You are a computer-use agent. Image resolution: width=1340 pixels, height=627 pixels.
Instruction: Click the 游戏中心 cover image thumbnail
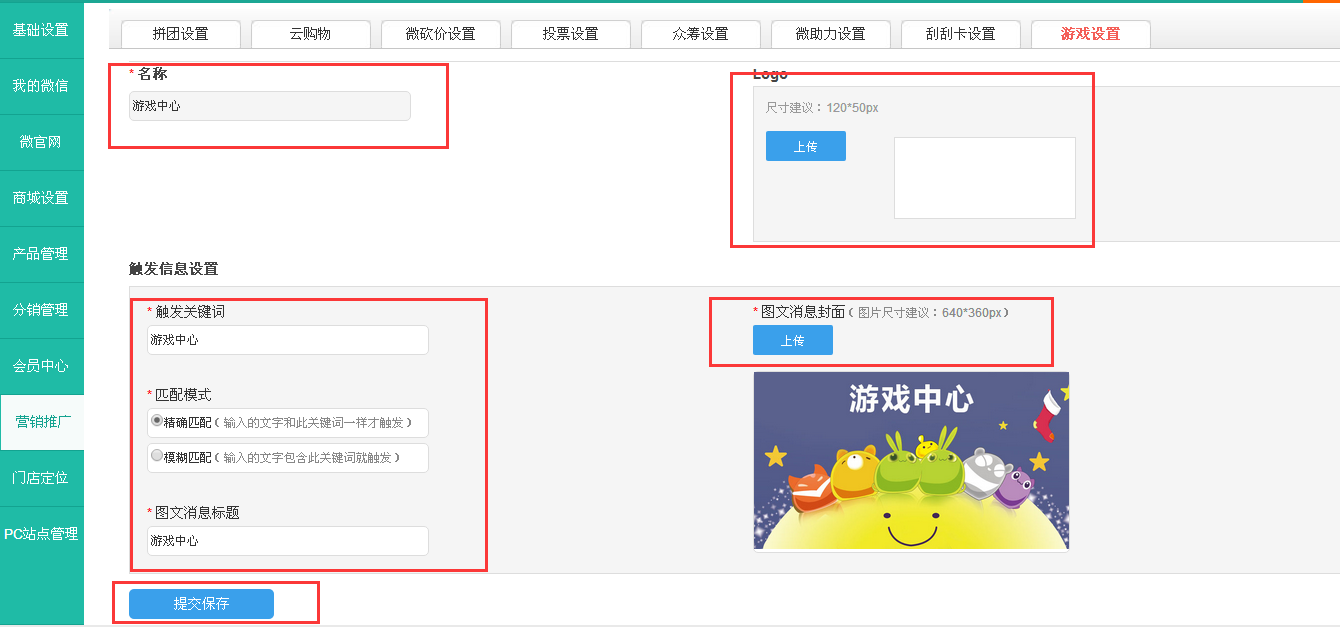coord(911,461)
